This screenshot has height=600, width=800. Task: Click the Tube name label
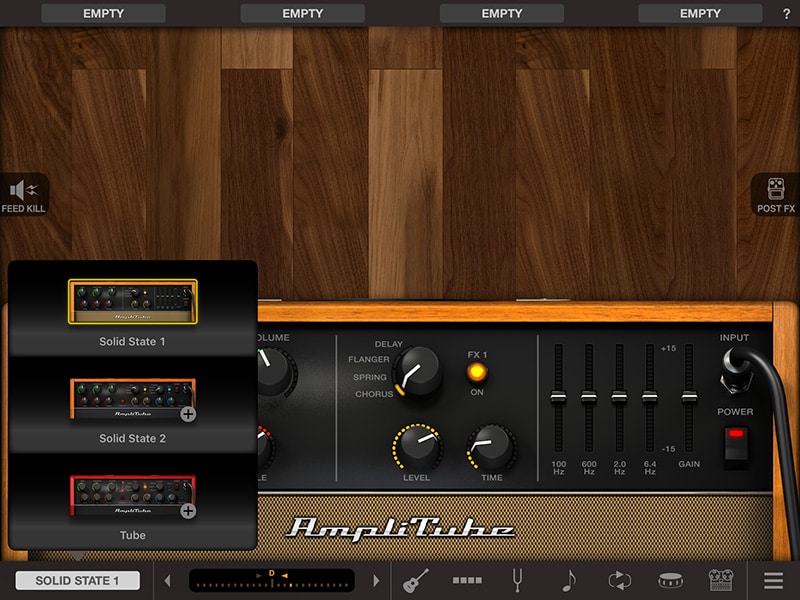(133, 535)
